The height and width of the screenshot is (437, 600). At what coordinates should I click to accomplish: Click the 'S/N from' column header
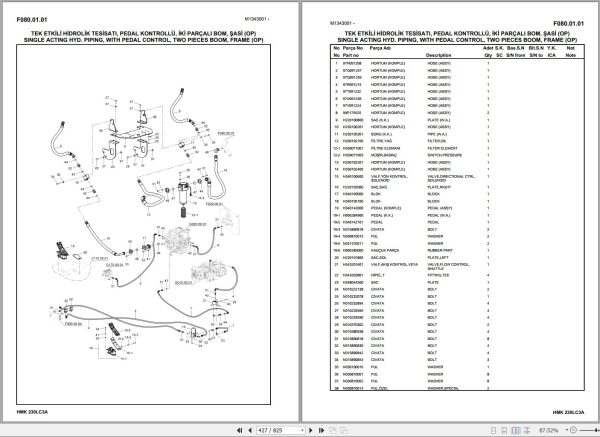point(515,55)
